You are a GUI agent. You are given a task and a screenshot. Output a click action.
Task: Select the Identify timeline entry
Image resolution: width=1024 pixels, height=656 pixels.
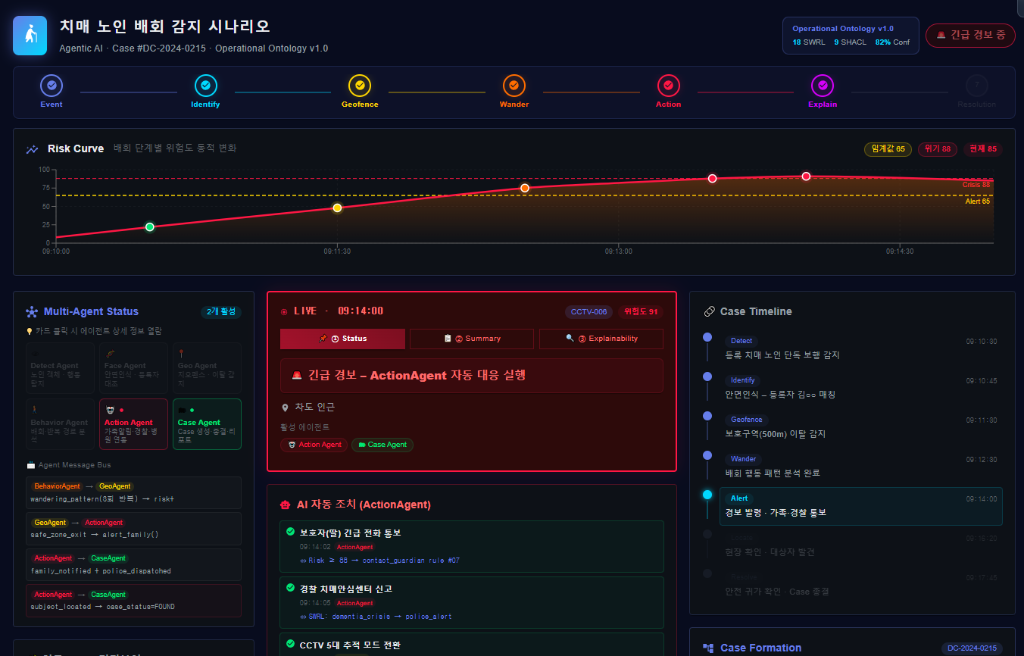click(x=861, y=387)
